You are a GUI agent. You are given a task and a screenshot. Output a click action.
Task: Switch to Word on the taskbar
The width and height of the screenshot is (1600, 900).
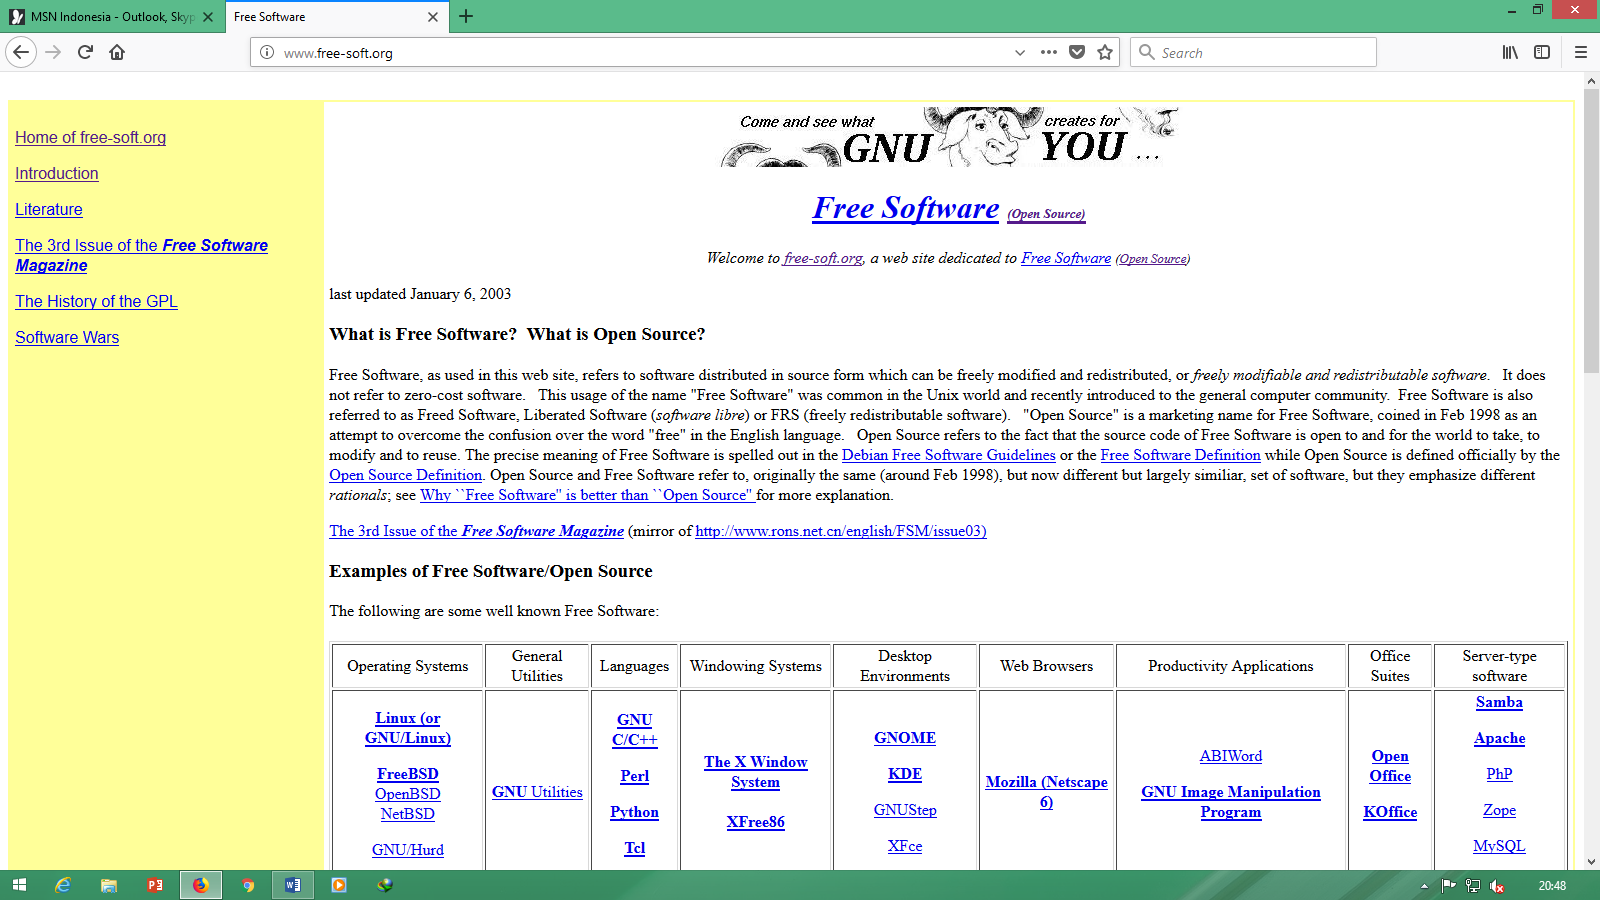[293, 885]
